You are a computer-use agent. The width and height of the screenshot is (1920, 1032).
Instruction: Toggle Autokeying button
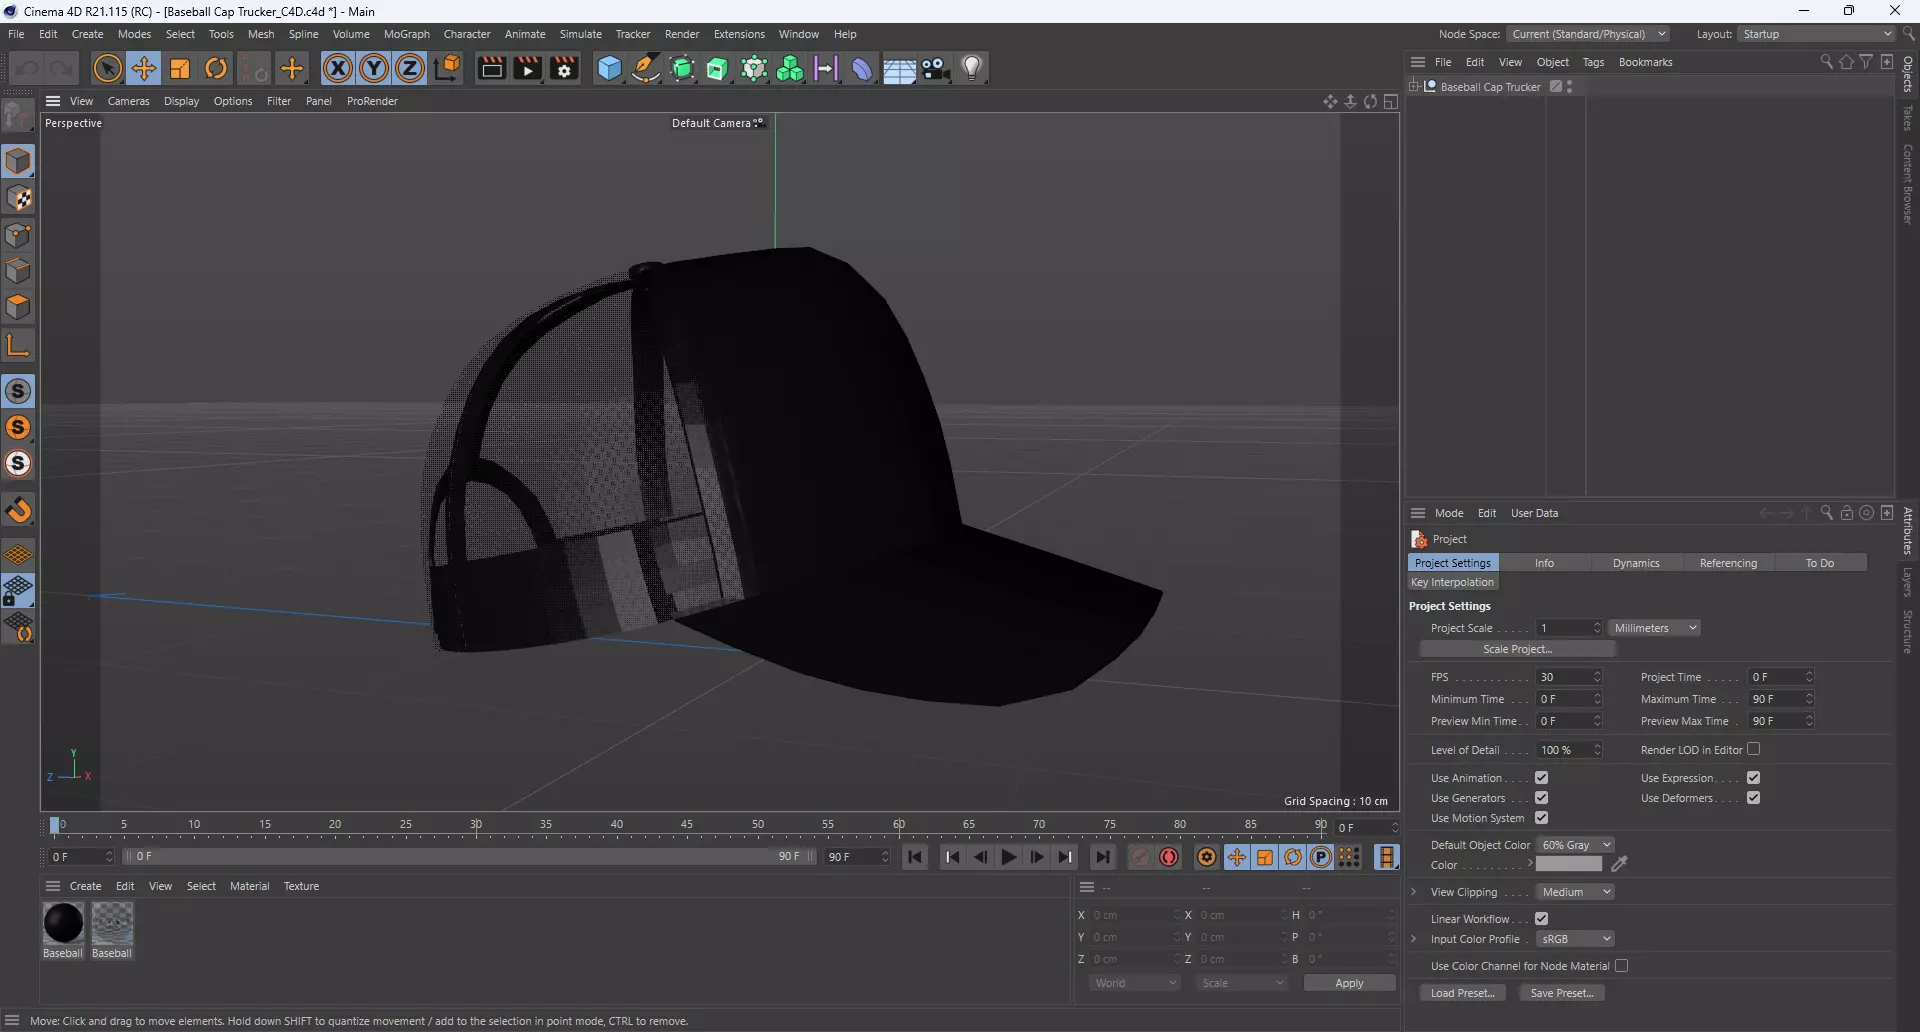tap(1169, 857)
